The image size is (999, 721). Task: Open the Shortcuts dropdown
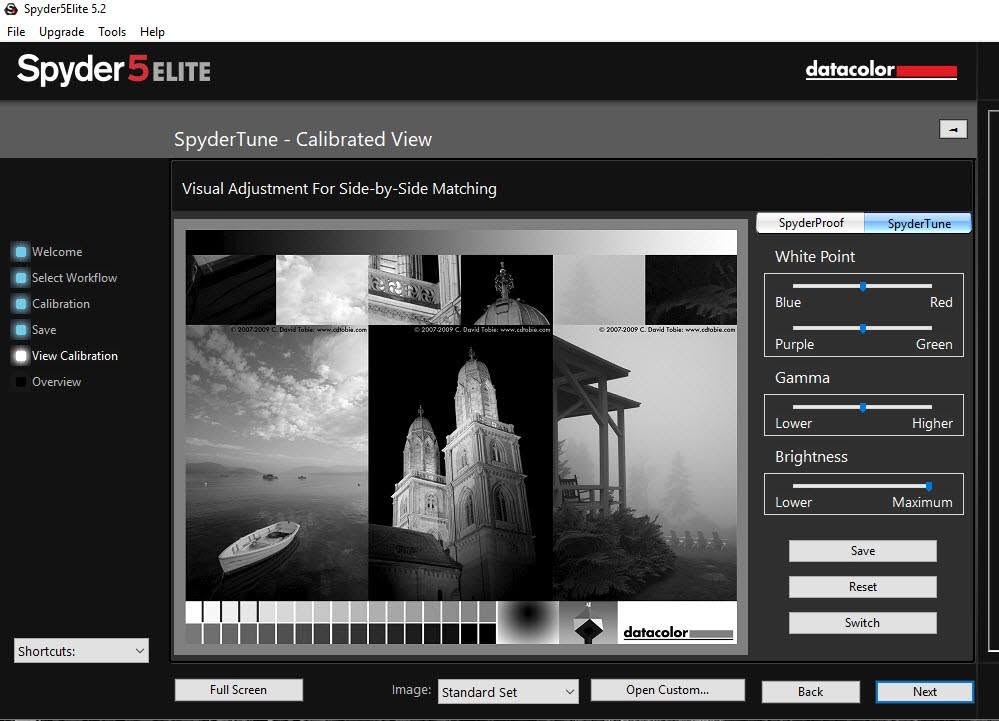click(82, 651)
